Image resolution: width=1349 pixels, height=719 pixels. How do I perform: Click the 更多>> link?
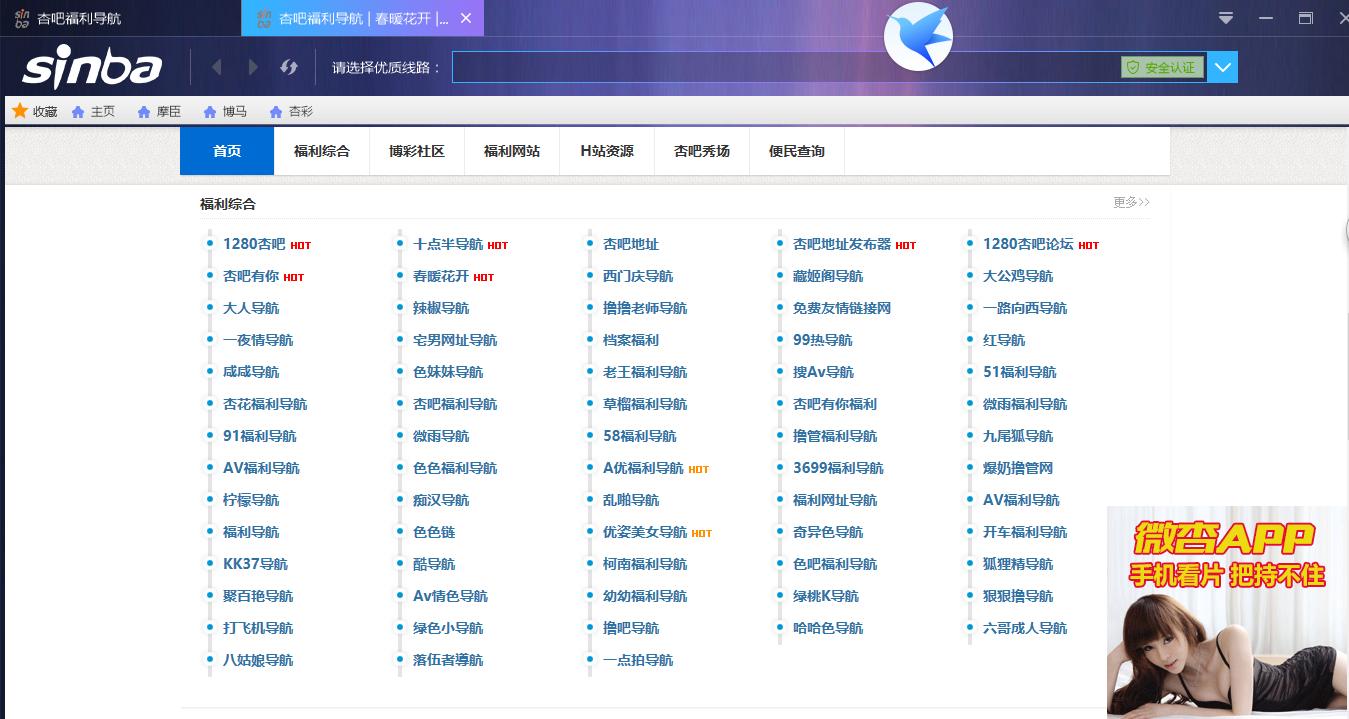point(1131,202)
